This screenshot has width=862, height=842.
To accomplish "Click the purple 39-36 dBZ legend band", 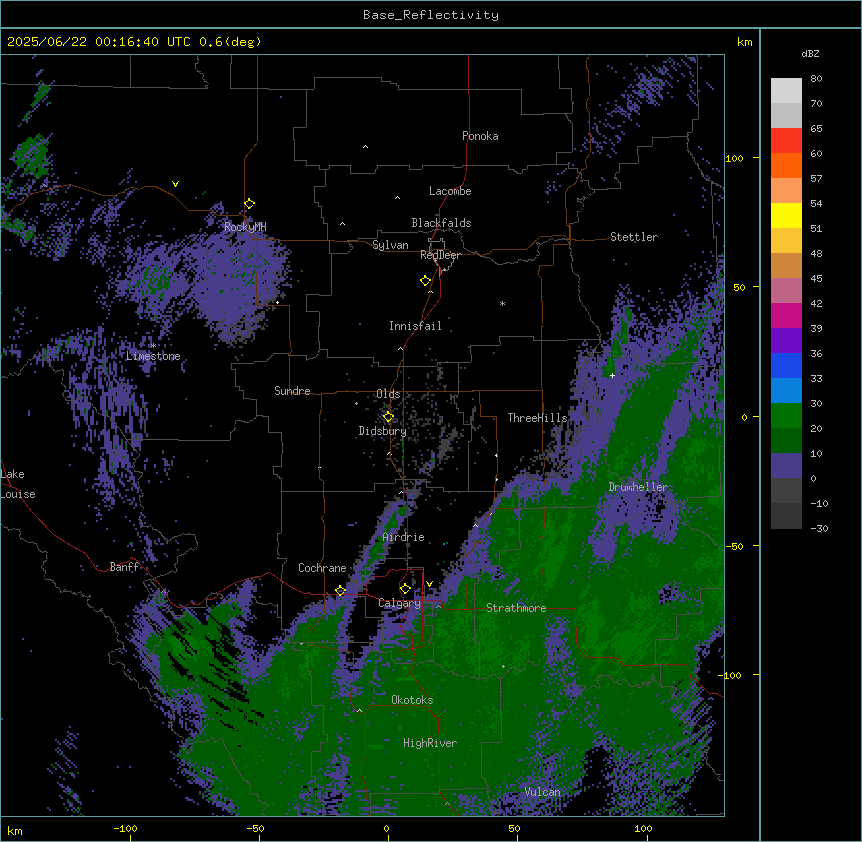I will 786,341.
